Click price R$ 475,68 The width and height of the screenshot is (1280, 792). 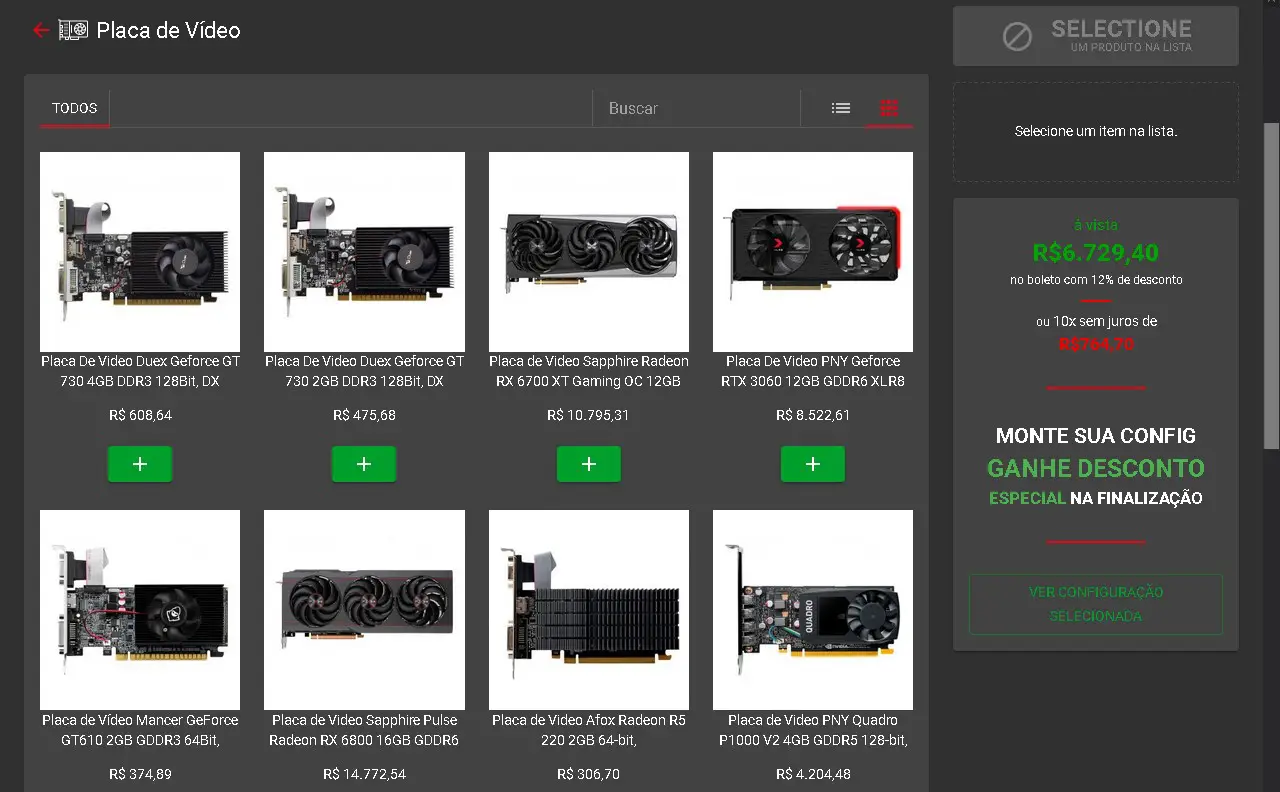(x=364, y=415)
